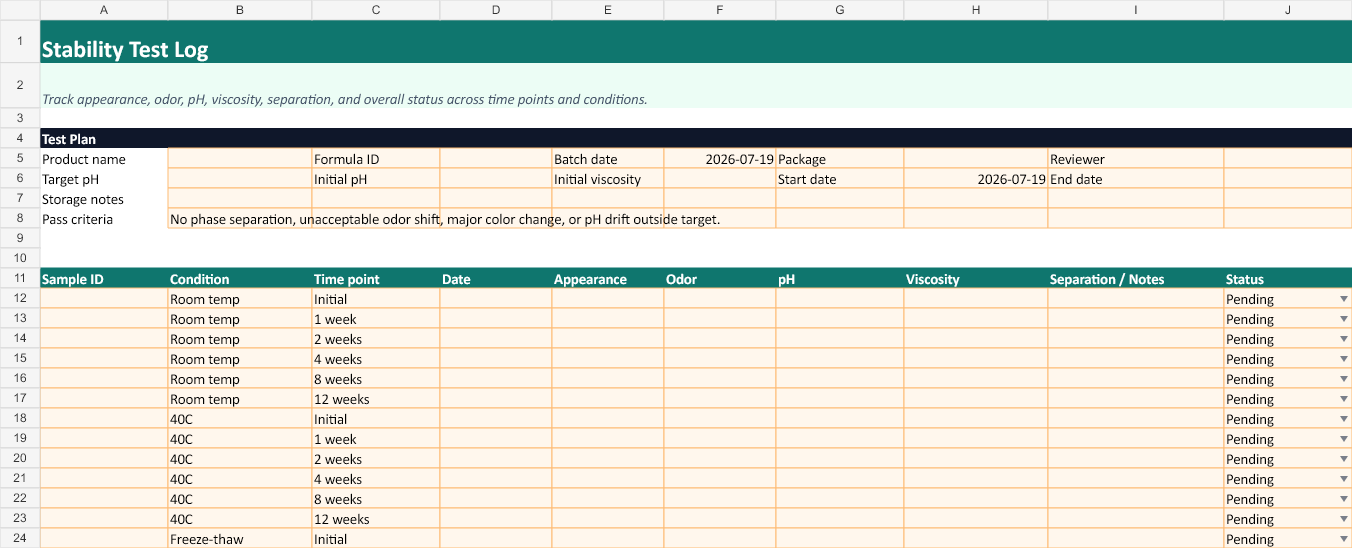Open Status dropdown for Room temp 12 weeks row
The image size is (1352, 548).
tap(1343, 399)
